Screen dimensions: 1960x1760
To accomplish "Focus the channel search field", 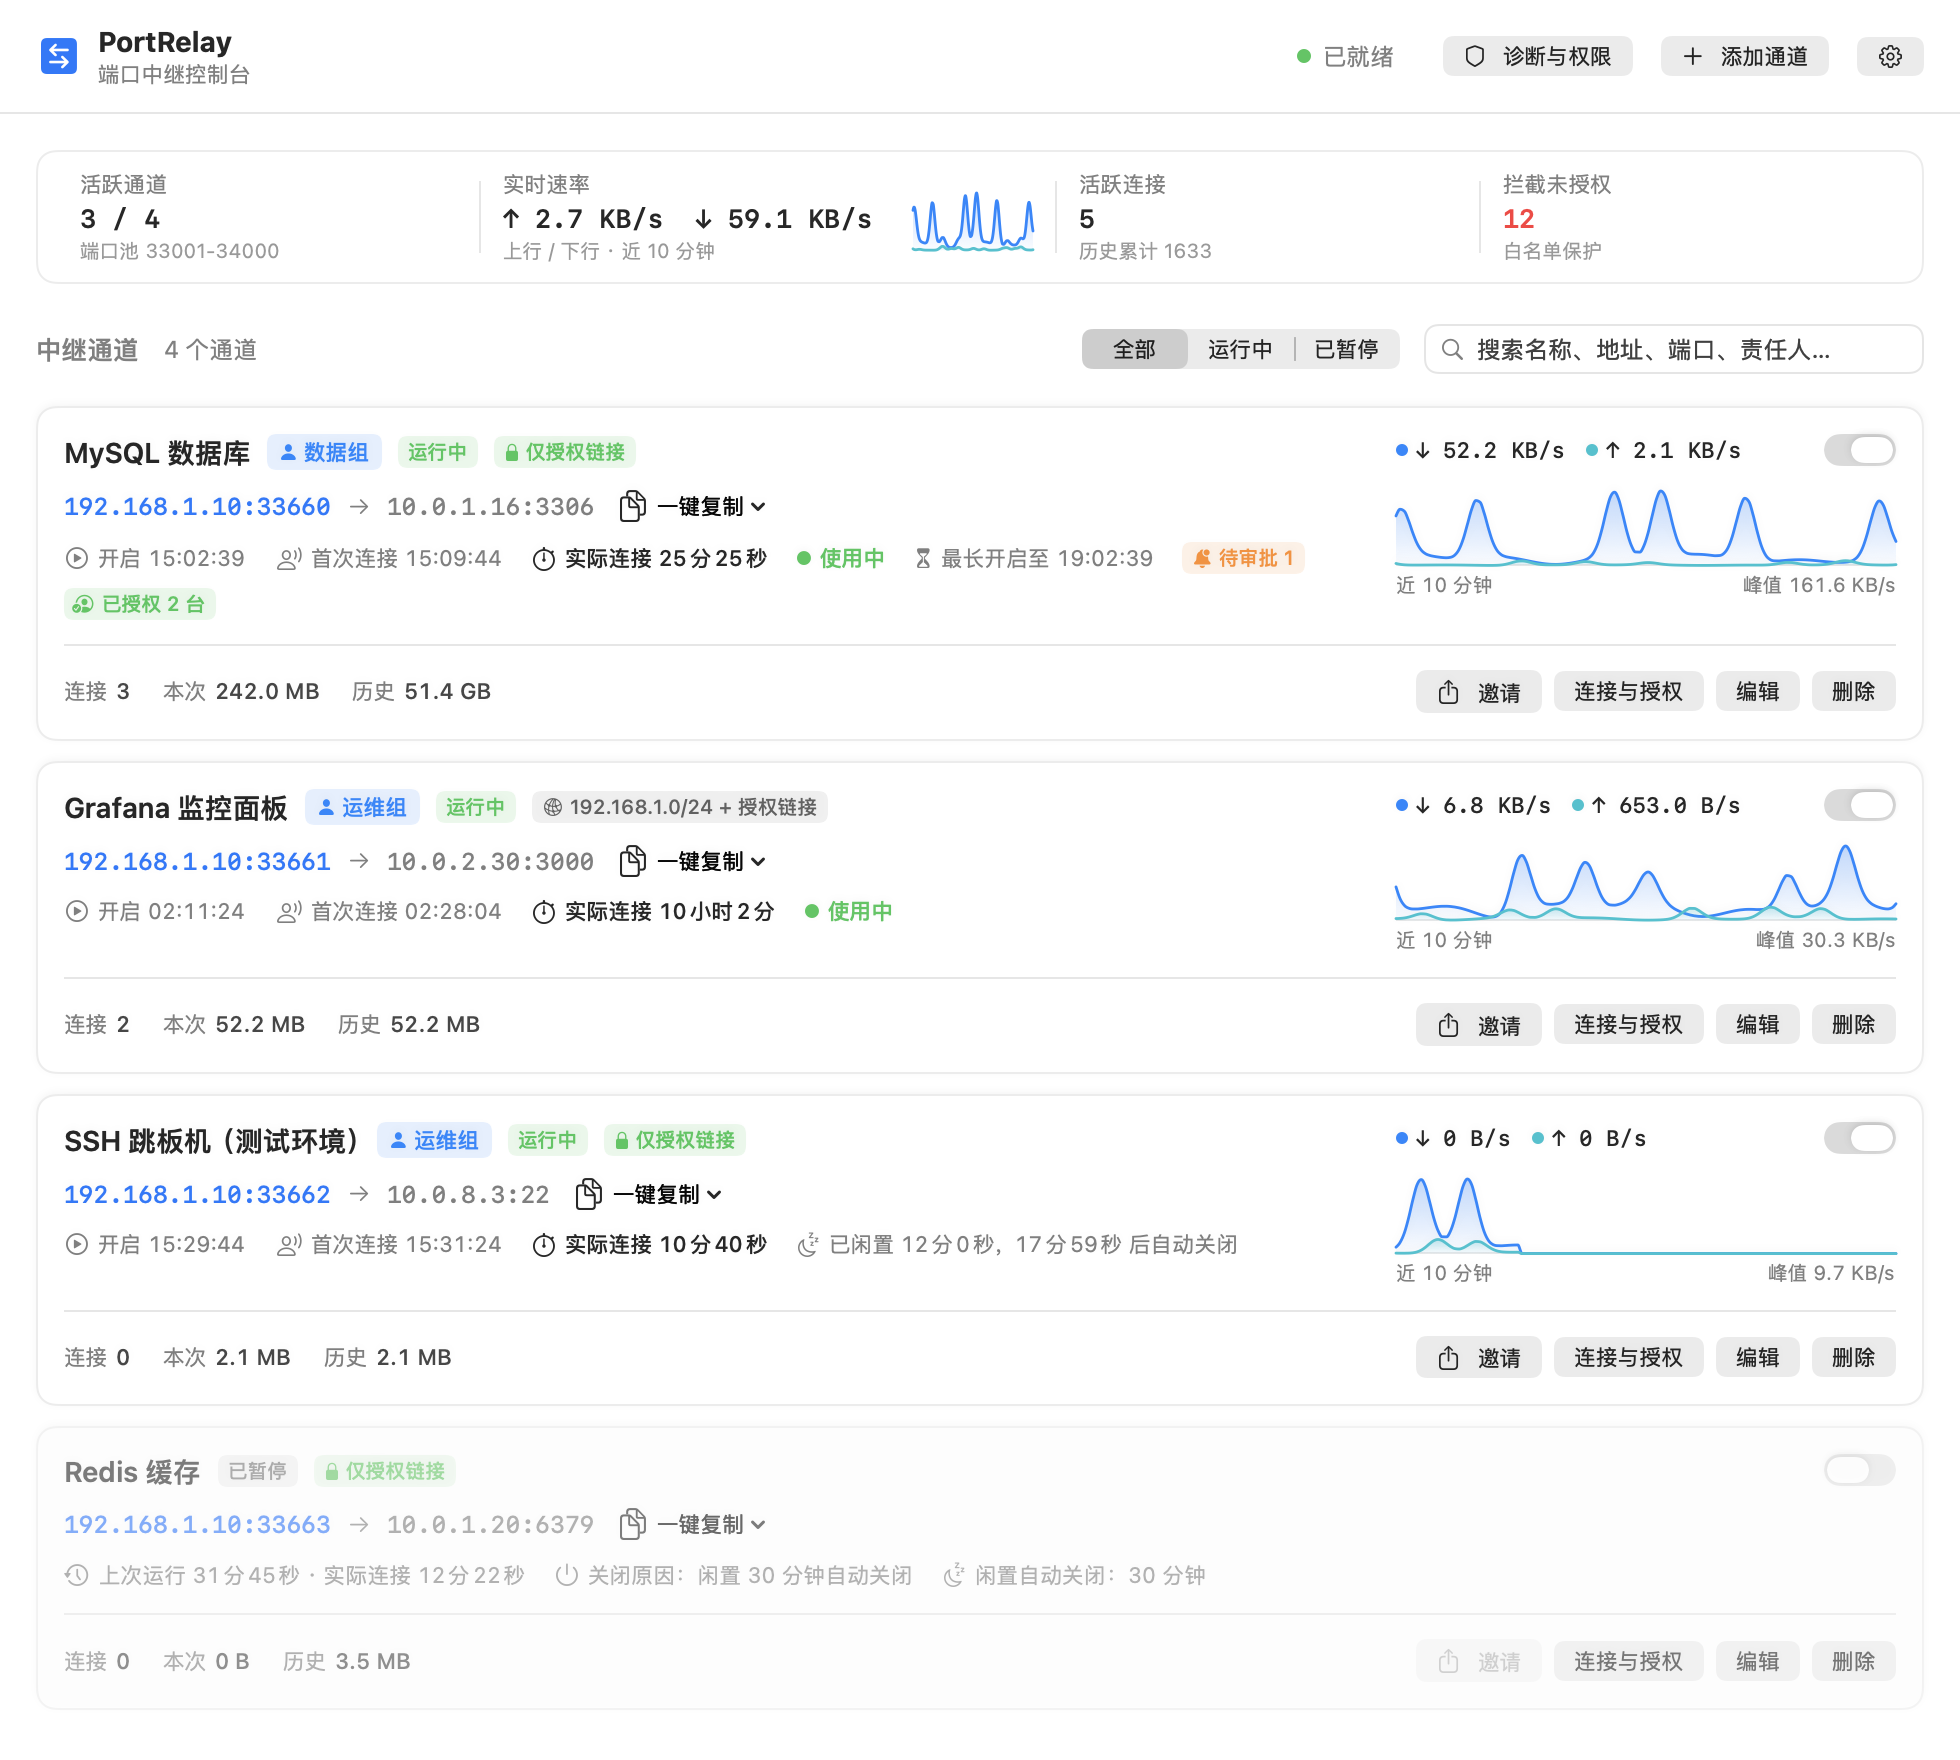I will (1673, 349).
